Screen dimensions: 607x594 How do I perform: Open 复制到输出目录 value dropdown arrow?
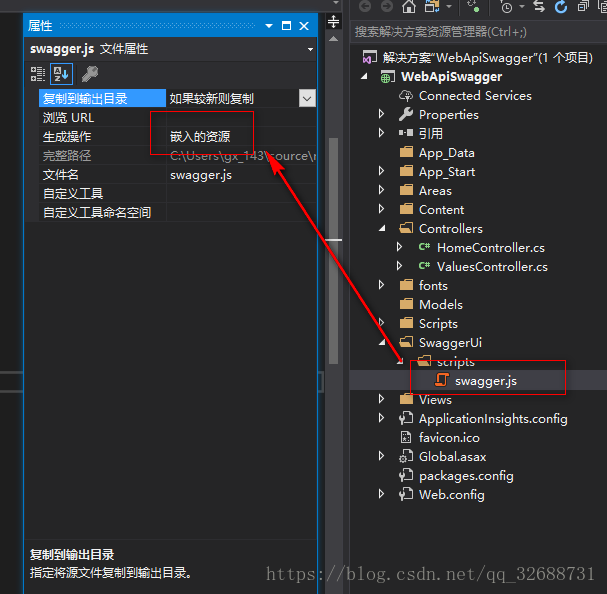coord(307,98)
